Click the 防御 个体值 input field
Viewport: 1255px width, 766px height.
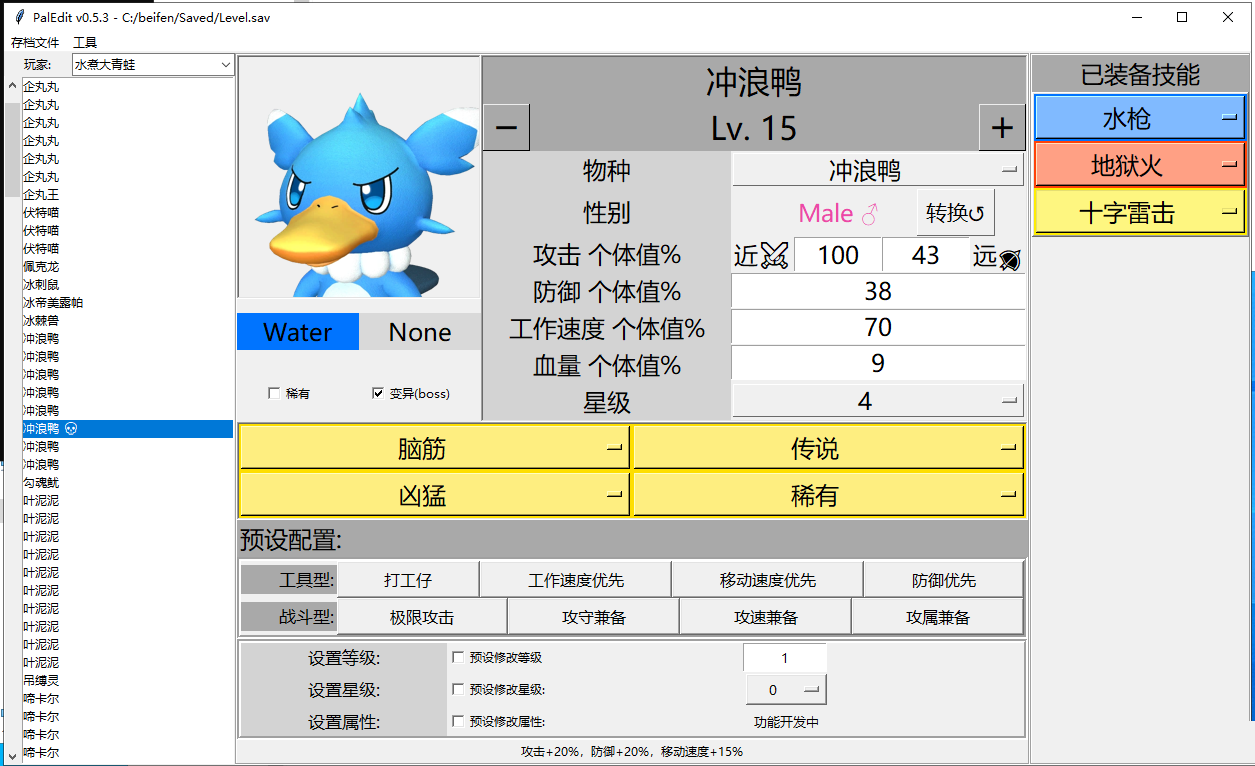[878, 291]
